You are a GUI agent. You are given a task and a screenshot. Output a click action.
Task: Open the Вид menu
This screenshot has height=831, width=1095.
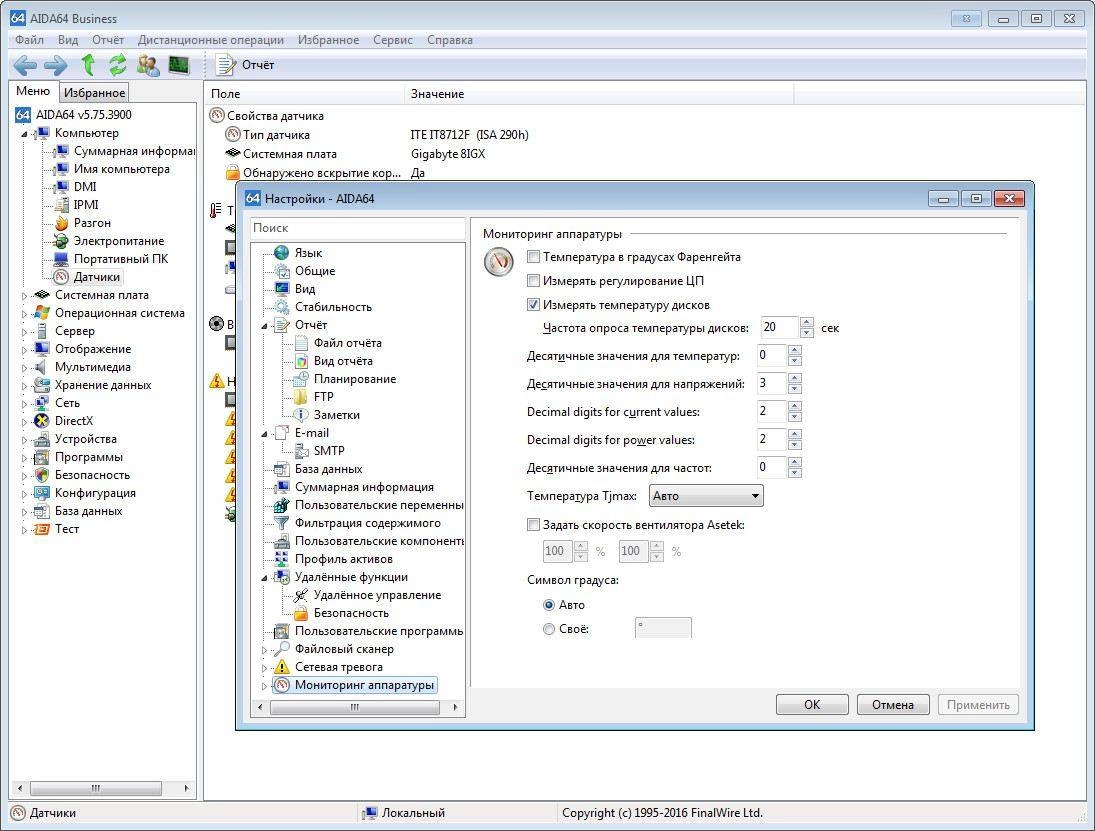tap(68, 40)
